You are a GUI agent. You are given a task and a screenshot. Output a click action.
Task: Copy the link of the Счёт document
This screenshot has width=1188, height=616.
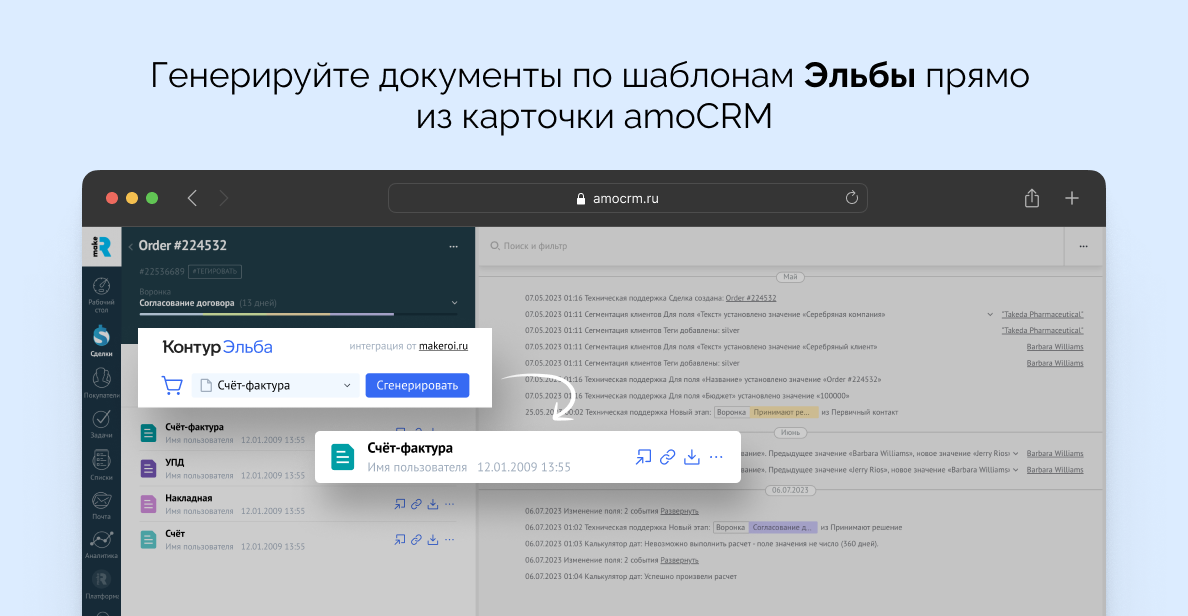416,539
